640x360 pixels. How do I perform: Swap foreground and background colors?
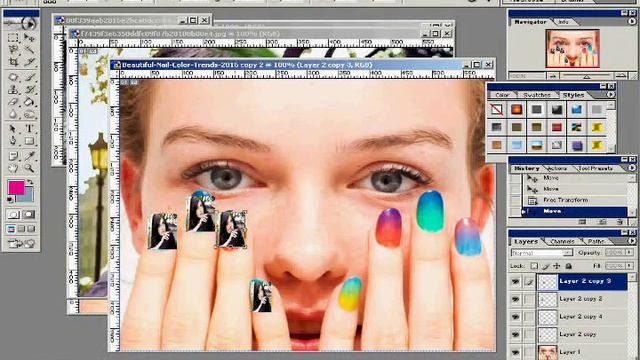pos(30,182)
